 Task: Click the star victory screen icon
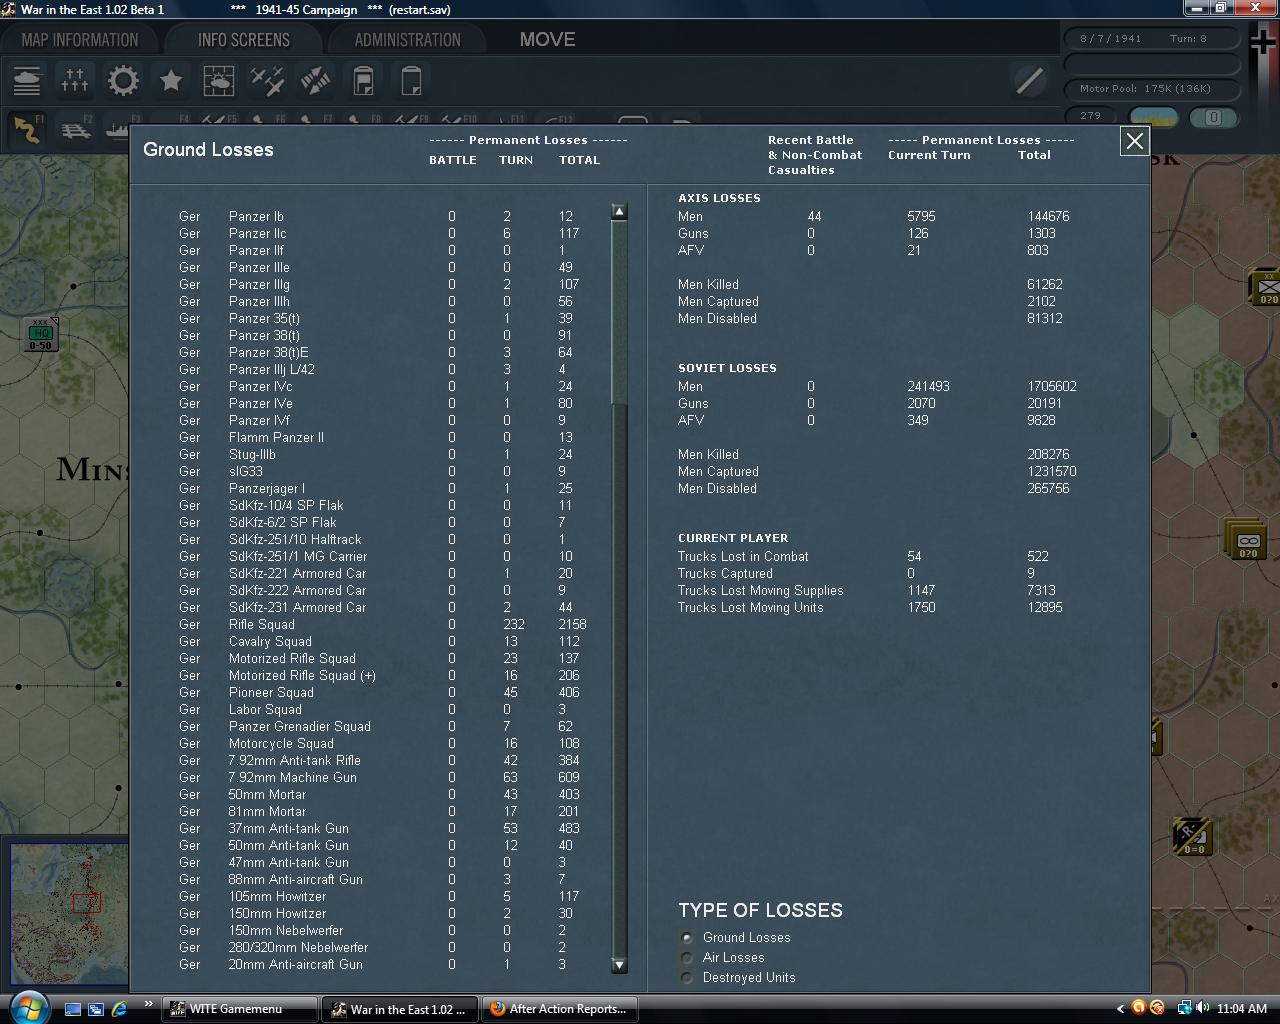pyautogui.click(x=171, y=80)
